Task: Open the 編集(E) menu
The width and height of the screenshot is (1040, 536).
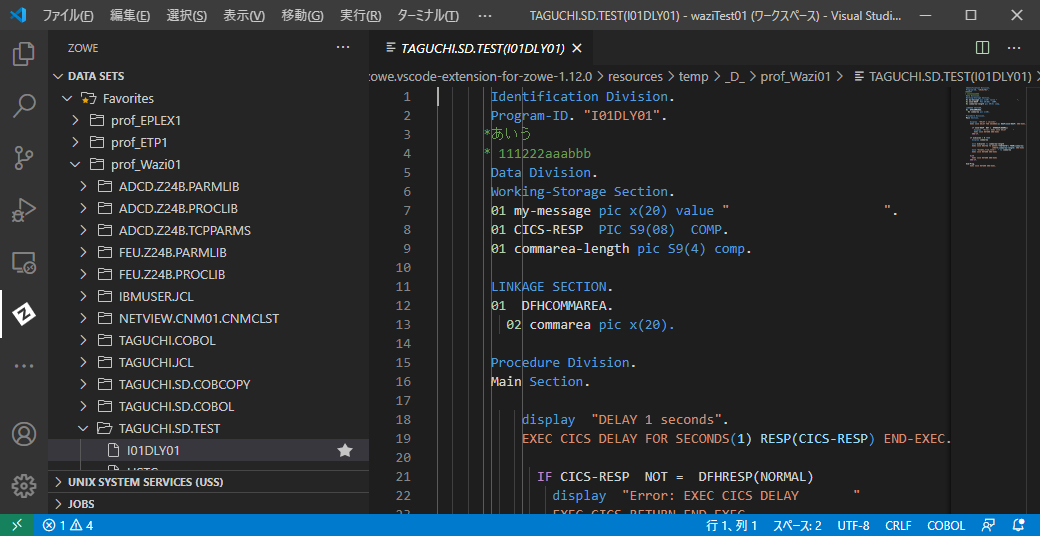Action: [x=130, y=15]
